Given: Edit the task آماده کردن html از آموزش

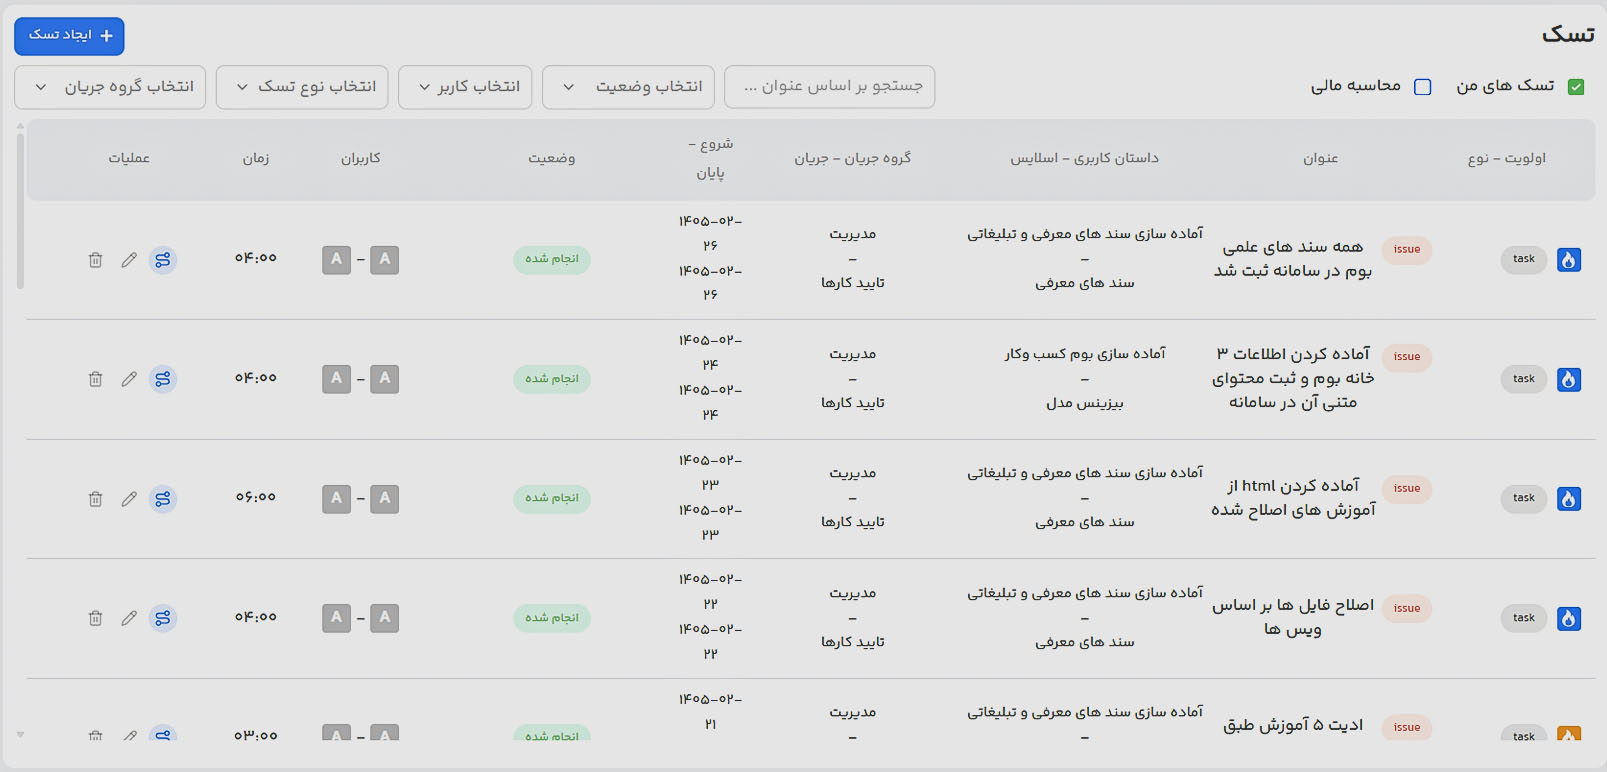Looking at the screenshot, I should (x=129, y=498).
